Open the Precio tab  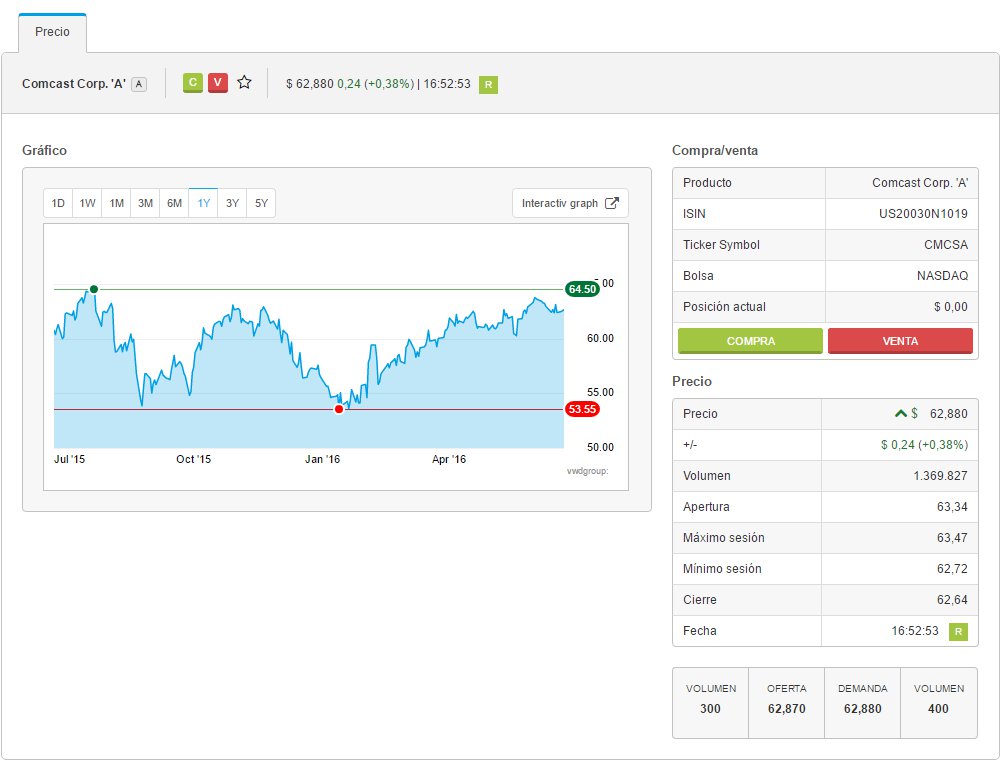tap(52, 32)
